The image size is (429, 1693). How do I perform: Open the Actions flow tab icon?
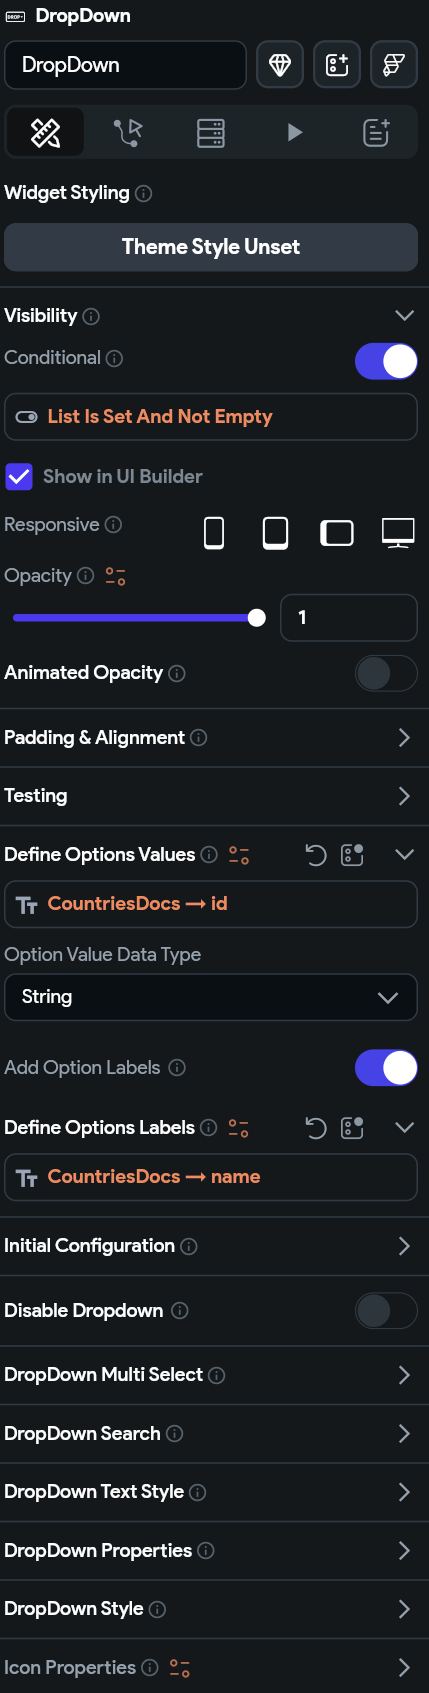point(128,133)
